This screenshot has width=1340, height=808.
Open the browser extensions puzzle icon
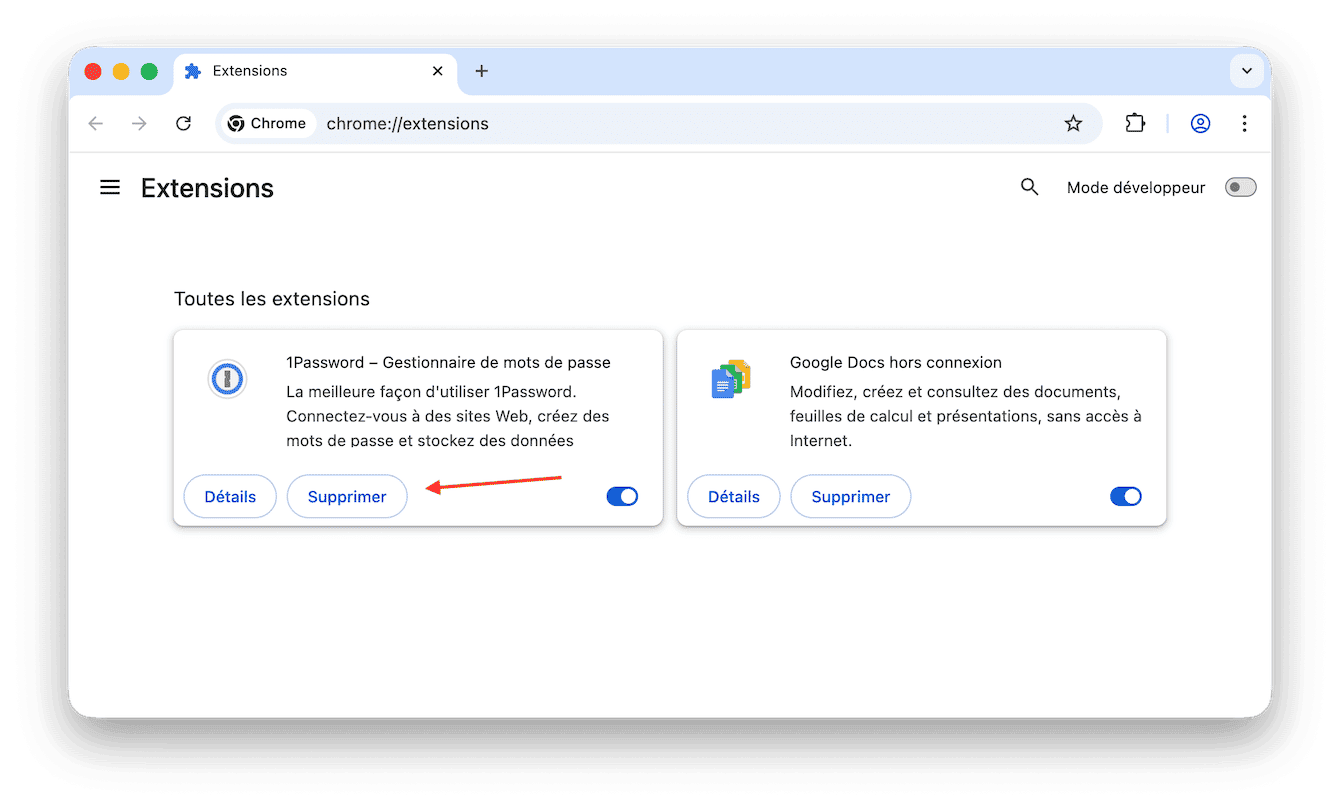[1135, 123]
